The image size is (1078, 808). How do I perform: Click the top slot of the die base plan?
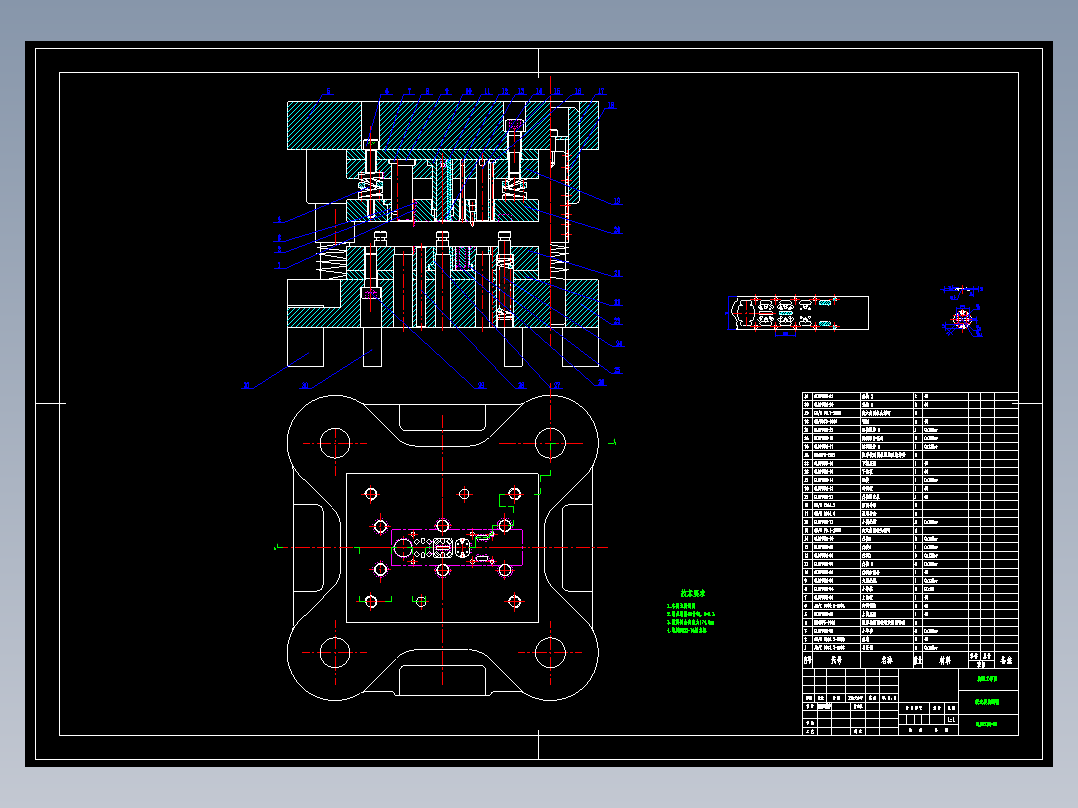click(442, 417)
